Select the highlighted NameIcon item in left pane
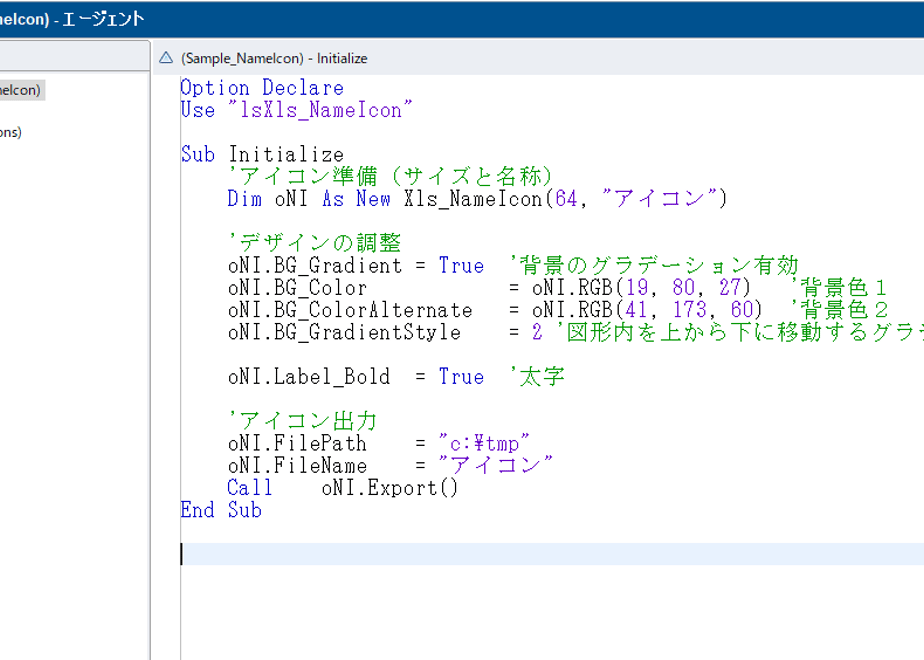924x660 pixels. coord(21,90)
